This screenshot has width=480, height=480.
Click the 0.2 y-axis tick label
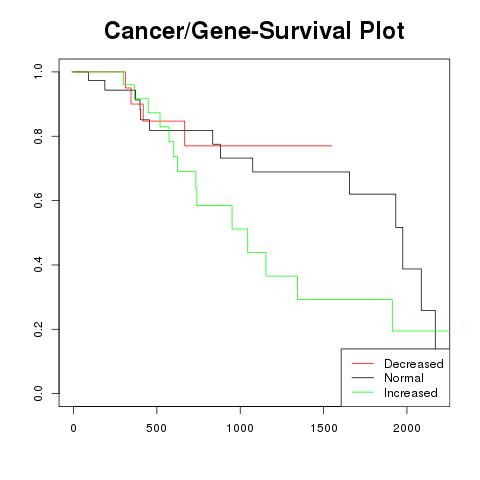[38, 329]
